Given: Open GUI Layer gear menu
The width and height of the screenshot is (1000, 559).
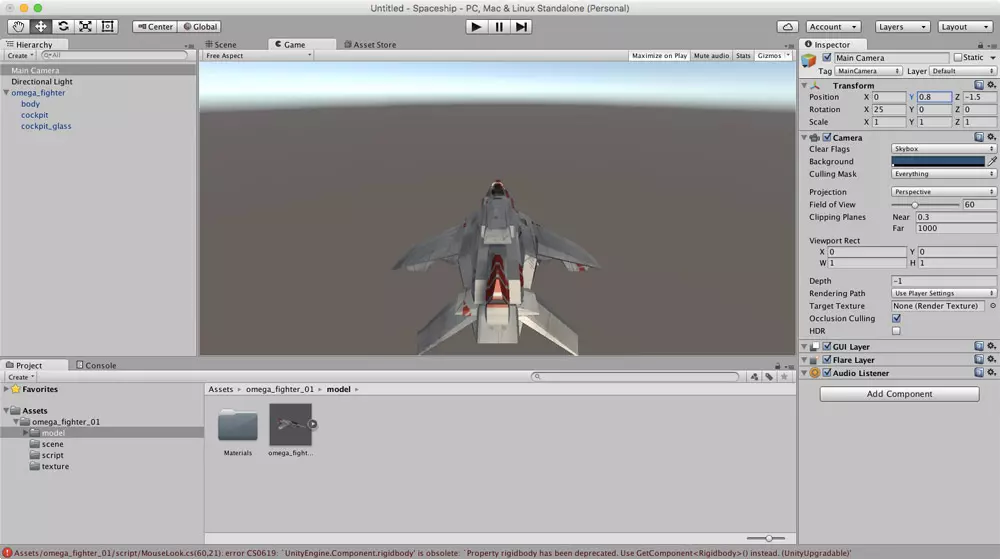Looking at the screenshot, I should (x=991, y=346).
